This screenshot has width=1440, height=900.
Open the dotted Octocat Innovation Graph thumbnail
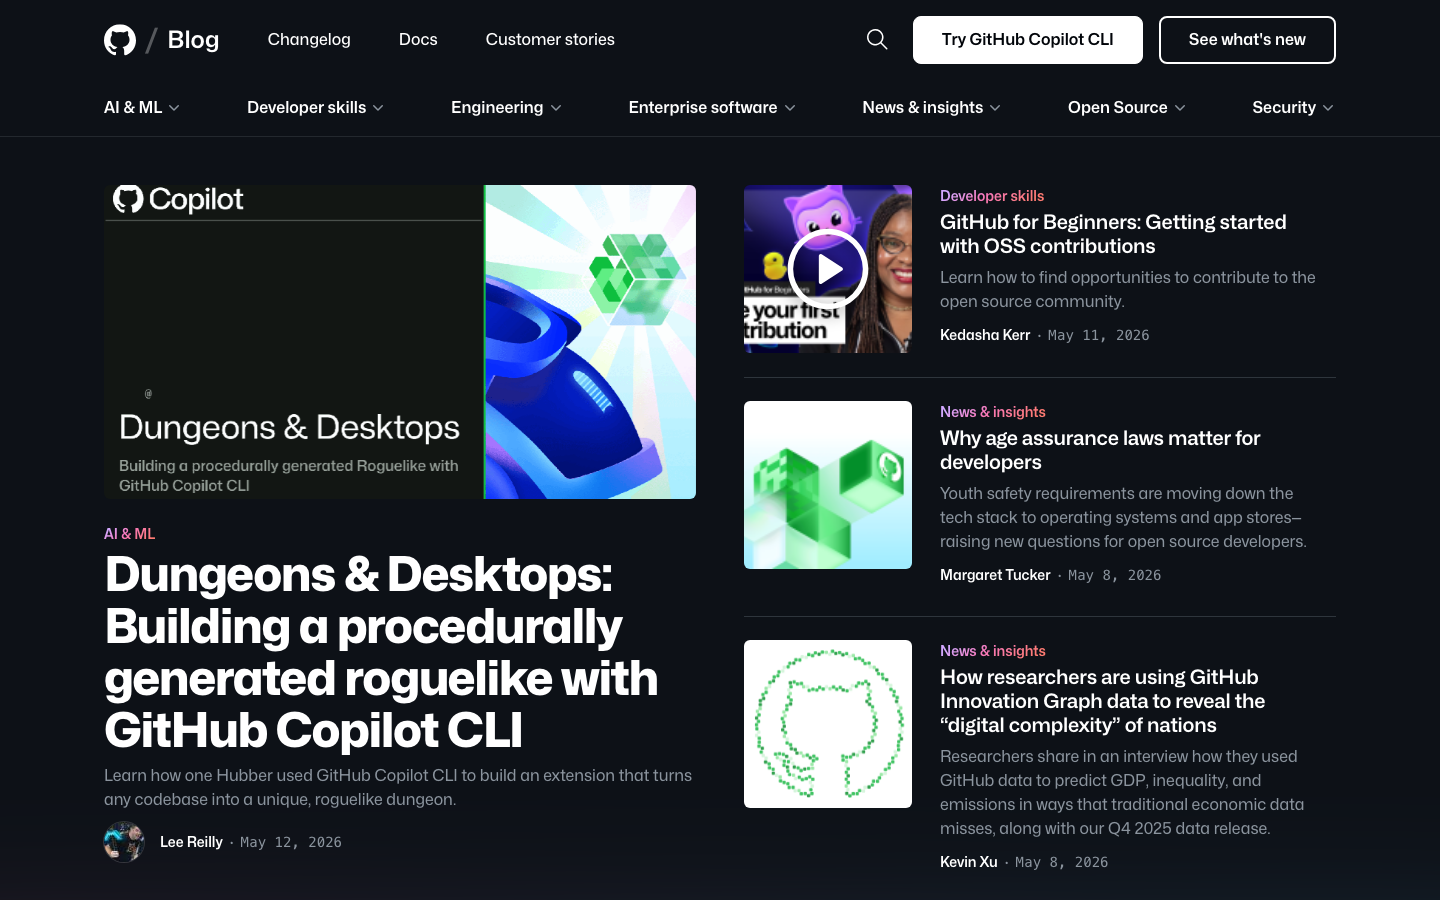(828, 724)
